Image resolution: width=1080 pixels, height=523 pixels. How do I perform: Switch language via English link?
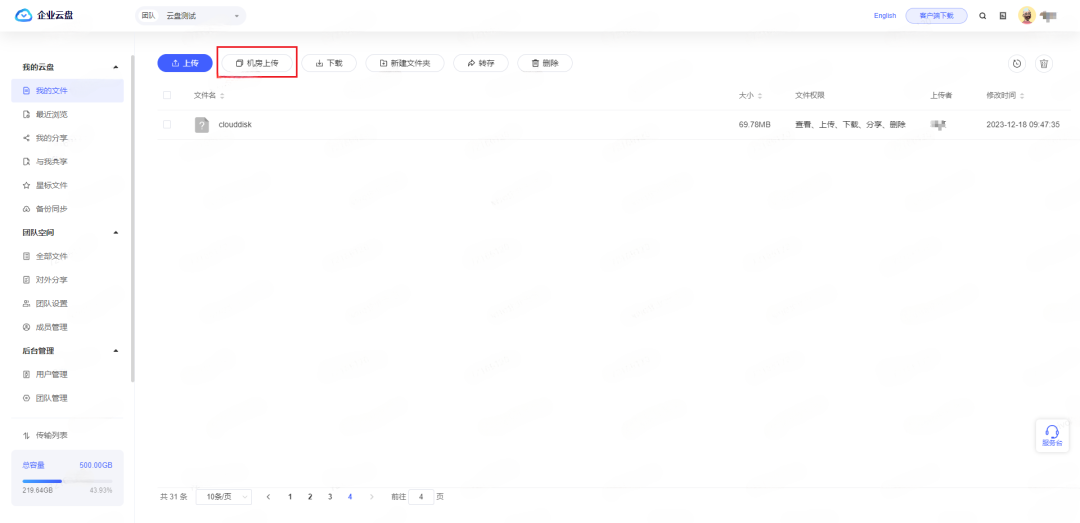click(x=885, y=16)
